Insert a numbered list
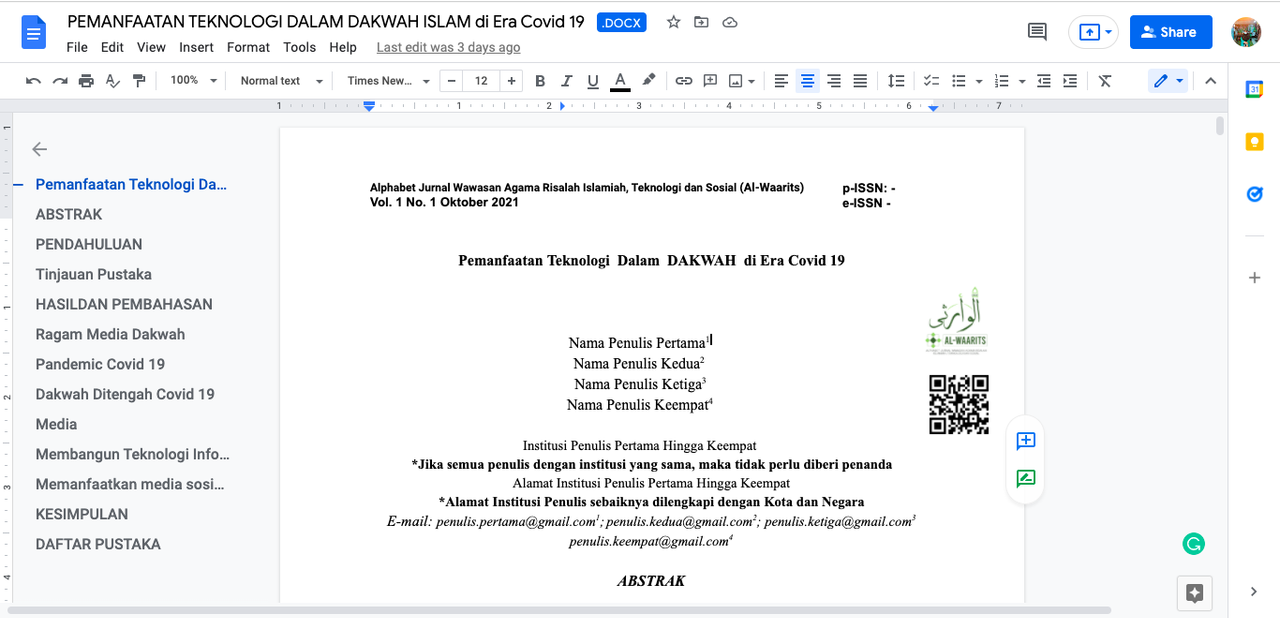Viewport: 1280px width, 618px height. point(1002,81)
